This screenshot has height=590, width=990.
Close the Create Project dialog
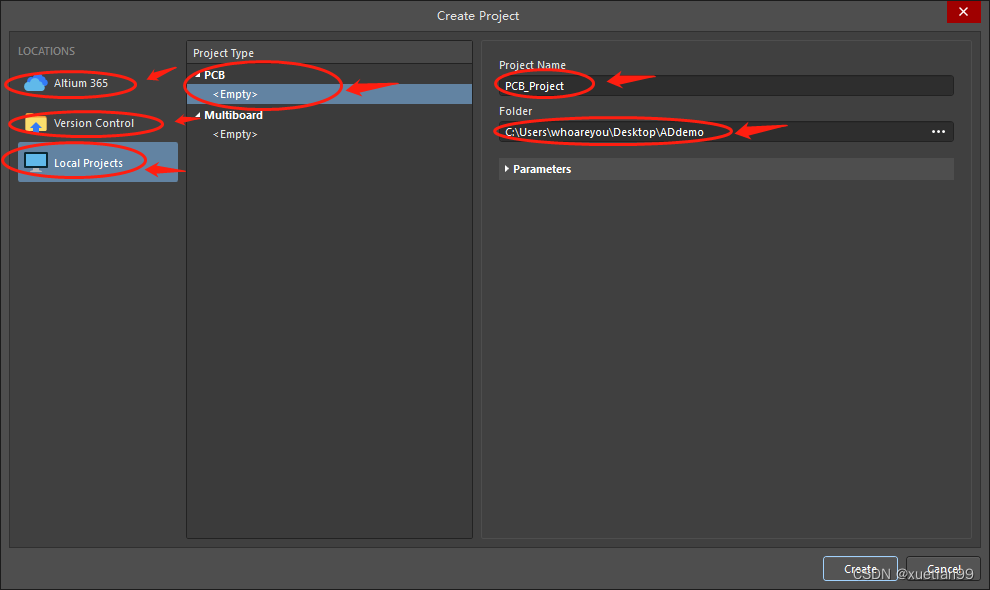click(x=963, y=12)
